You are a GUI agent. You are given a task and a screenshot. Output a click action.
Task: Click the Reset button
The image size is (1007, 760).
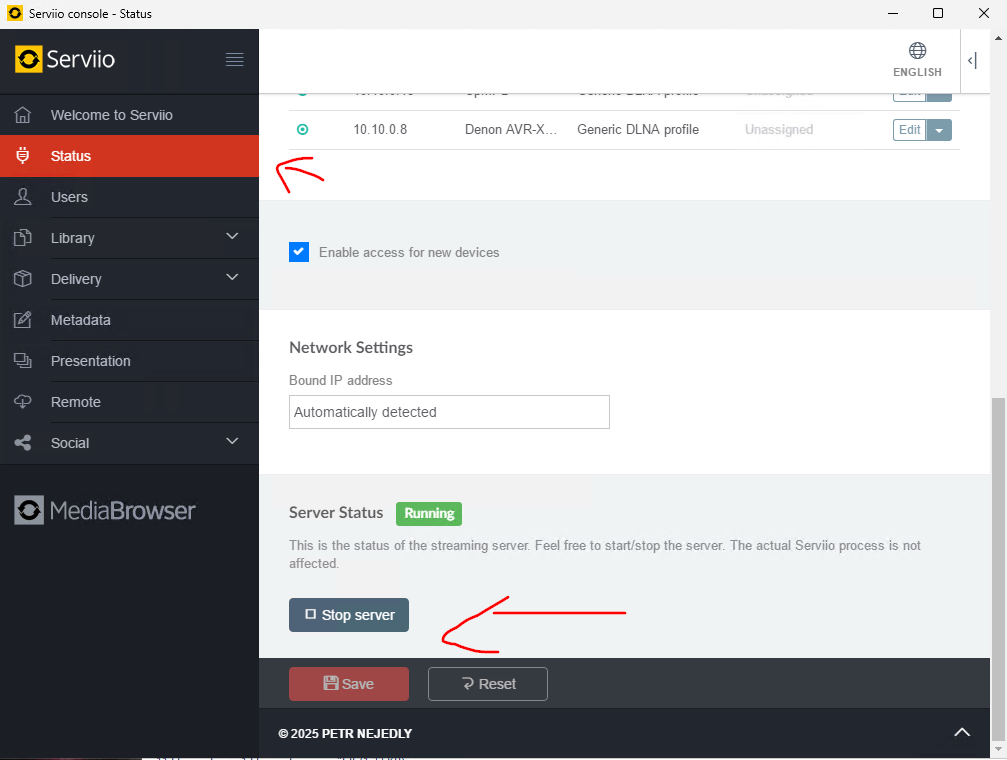point(487,684)
